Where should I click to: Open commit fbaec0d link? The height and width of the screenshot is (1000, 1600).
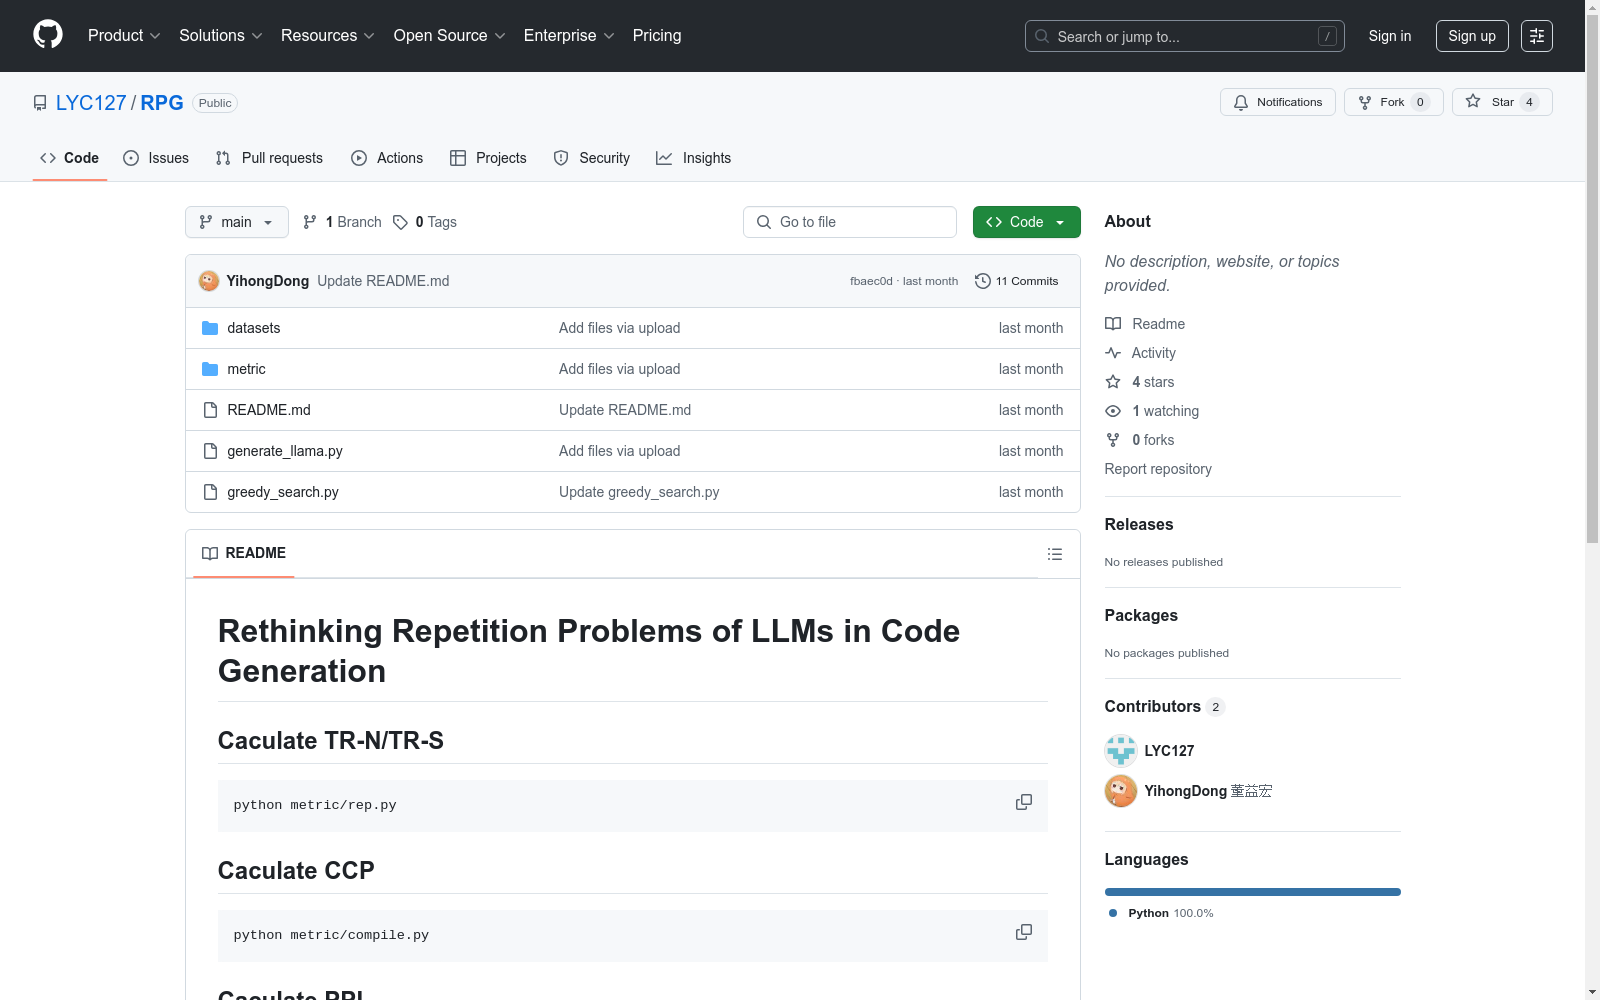tap(871, 281)
